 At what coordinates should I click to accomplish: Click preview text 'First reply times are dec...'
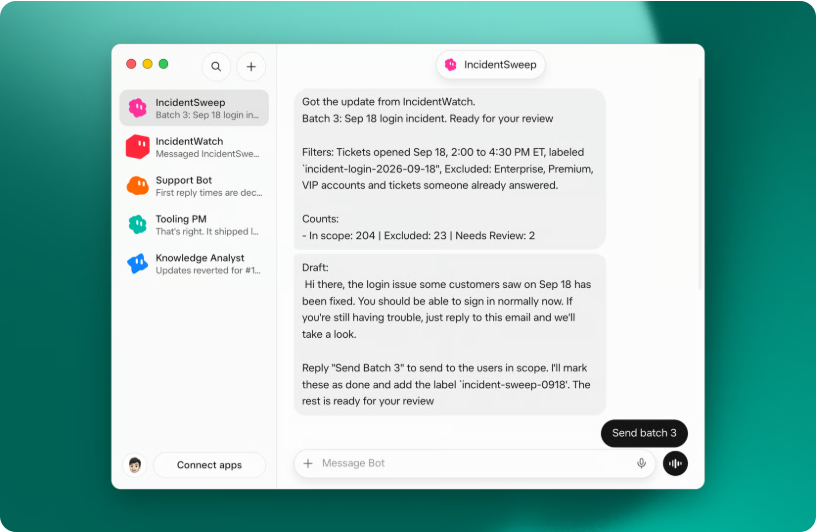(x=209, y=193)
